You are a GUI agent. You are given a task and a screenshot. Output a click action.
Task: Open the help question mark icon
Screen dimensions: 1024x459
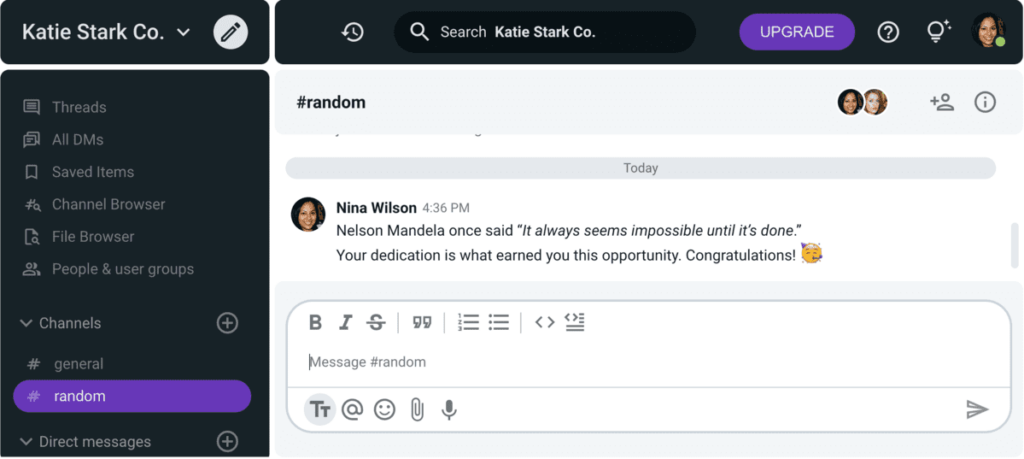click(x=888, y=32)
